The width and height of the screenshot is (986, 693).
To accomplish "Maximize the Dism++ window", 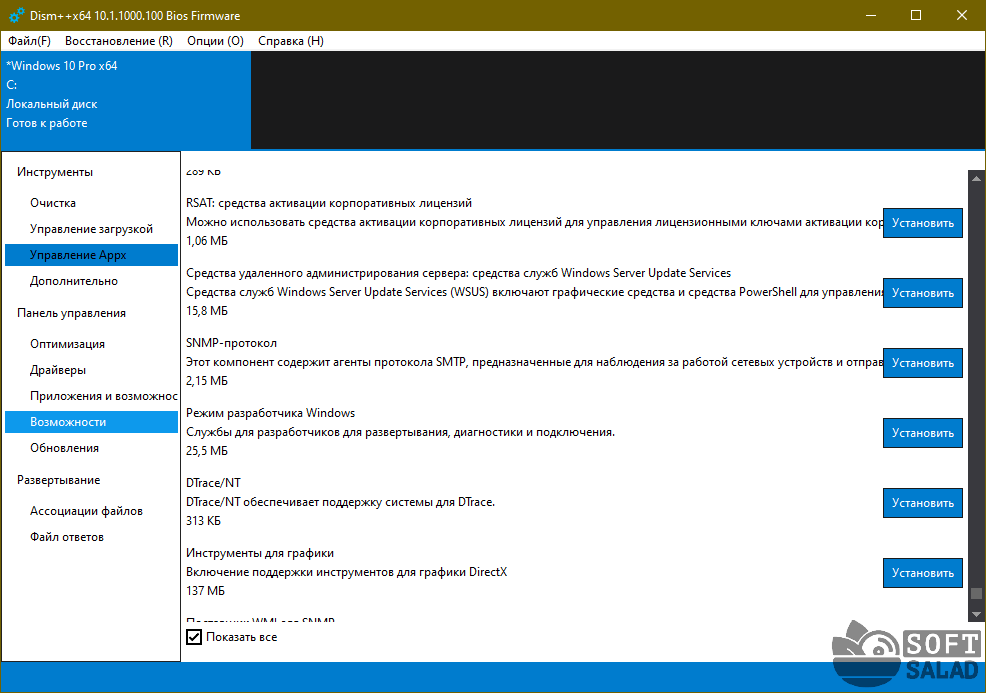I will click(916, 15).
